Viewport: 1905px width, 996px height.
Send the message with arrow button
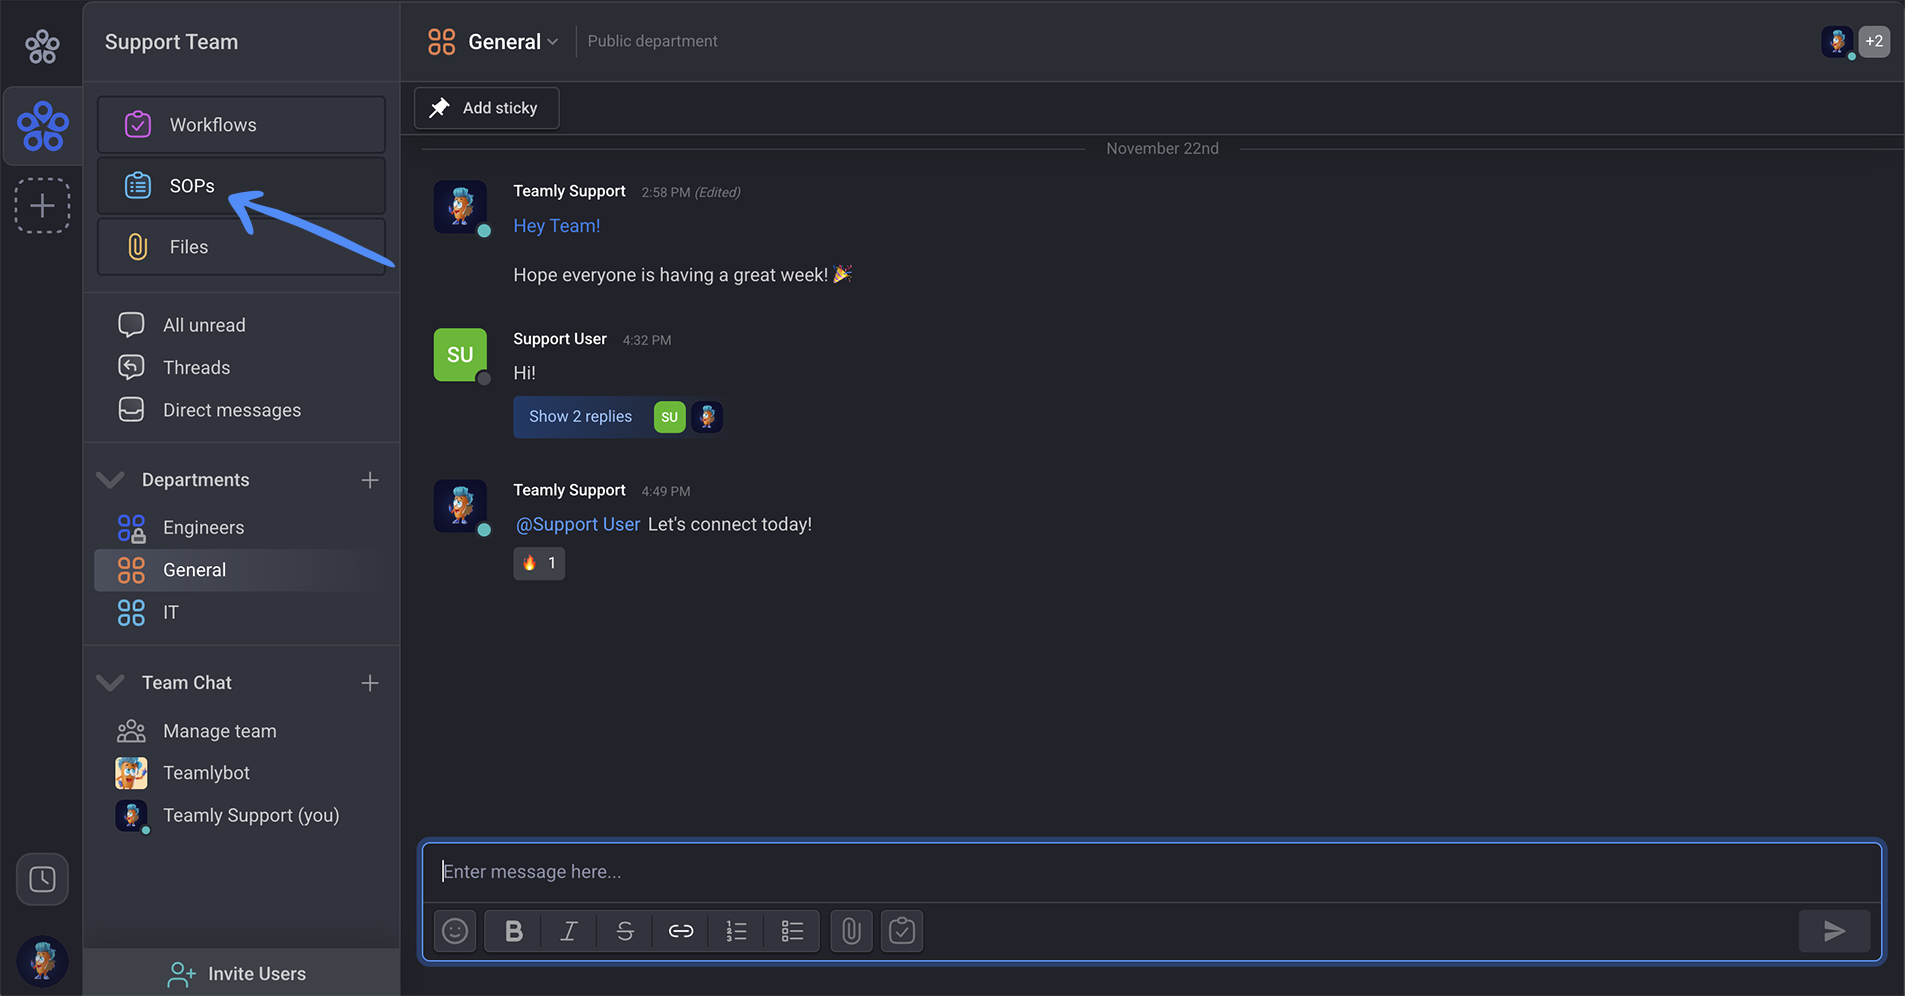[x=1834, y=931]
